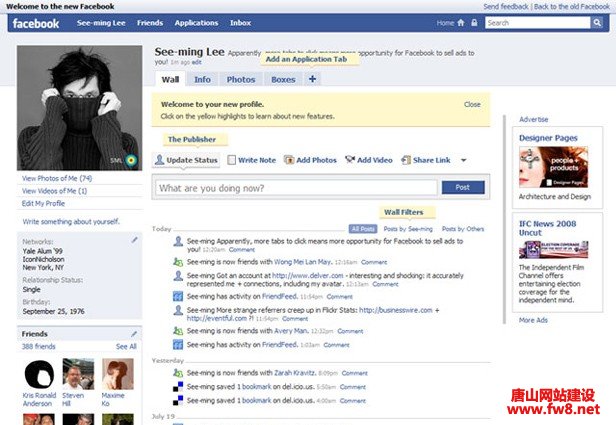616x425 pixels.
Task: Click icon beside Wong Mei Lan May story
Action: click(x=178, y=262)
